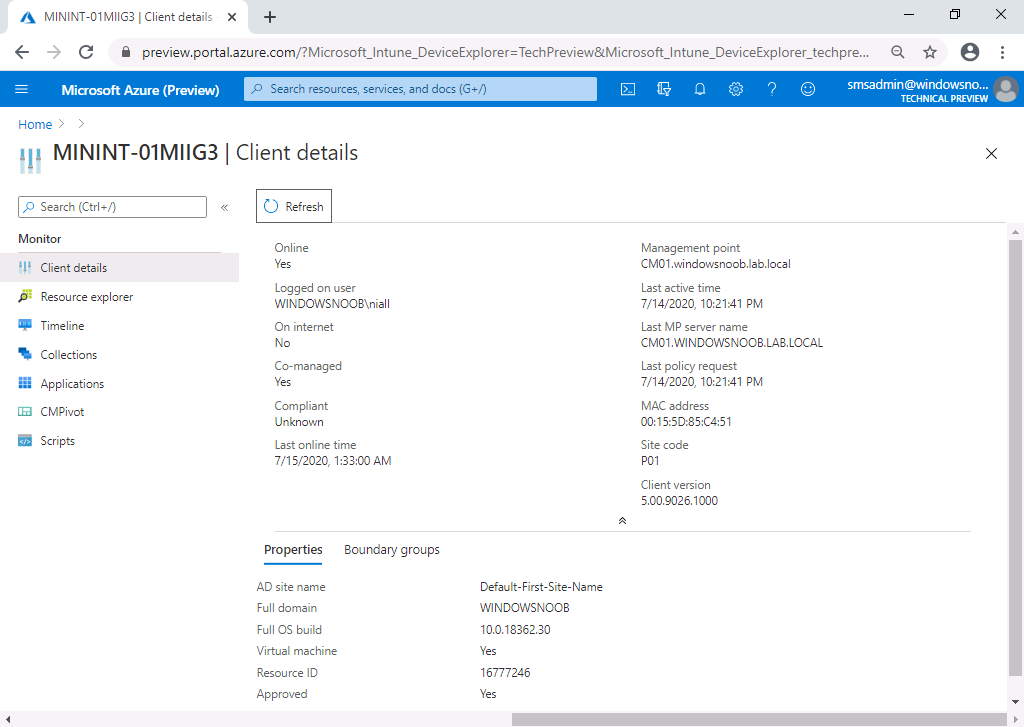The image size is (1024, 727).
Task: Click the CM01.windowsnoob.lab.local management point value
Action: 715,264
